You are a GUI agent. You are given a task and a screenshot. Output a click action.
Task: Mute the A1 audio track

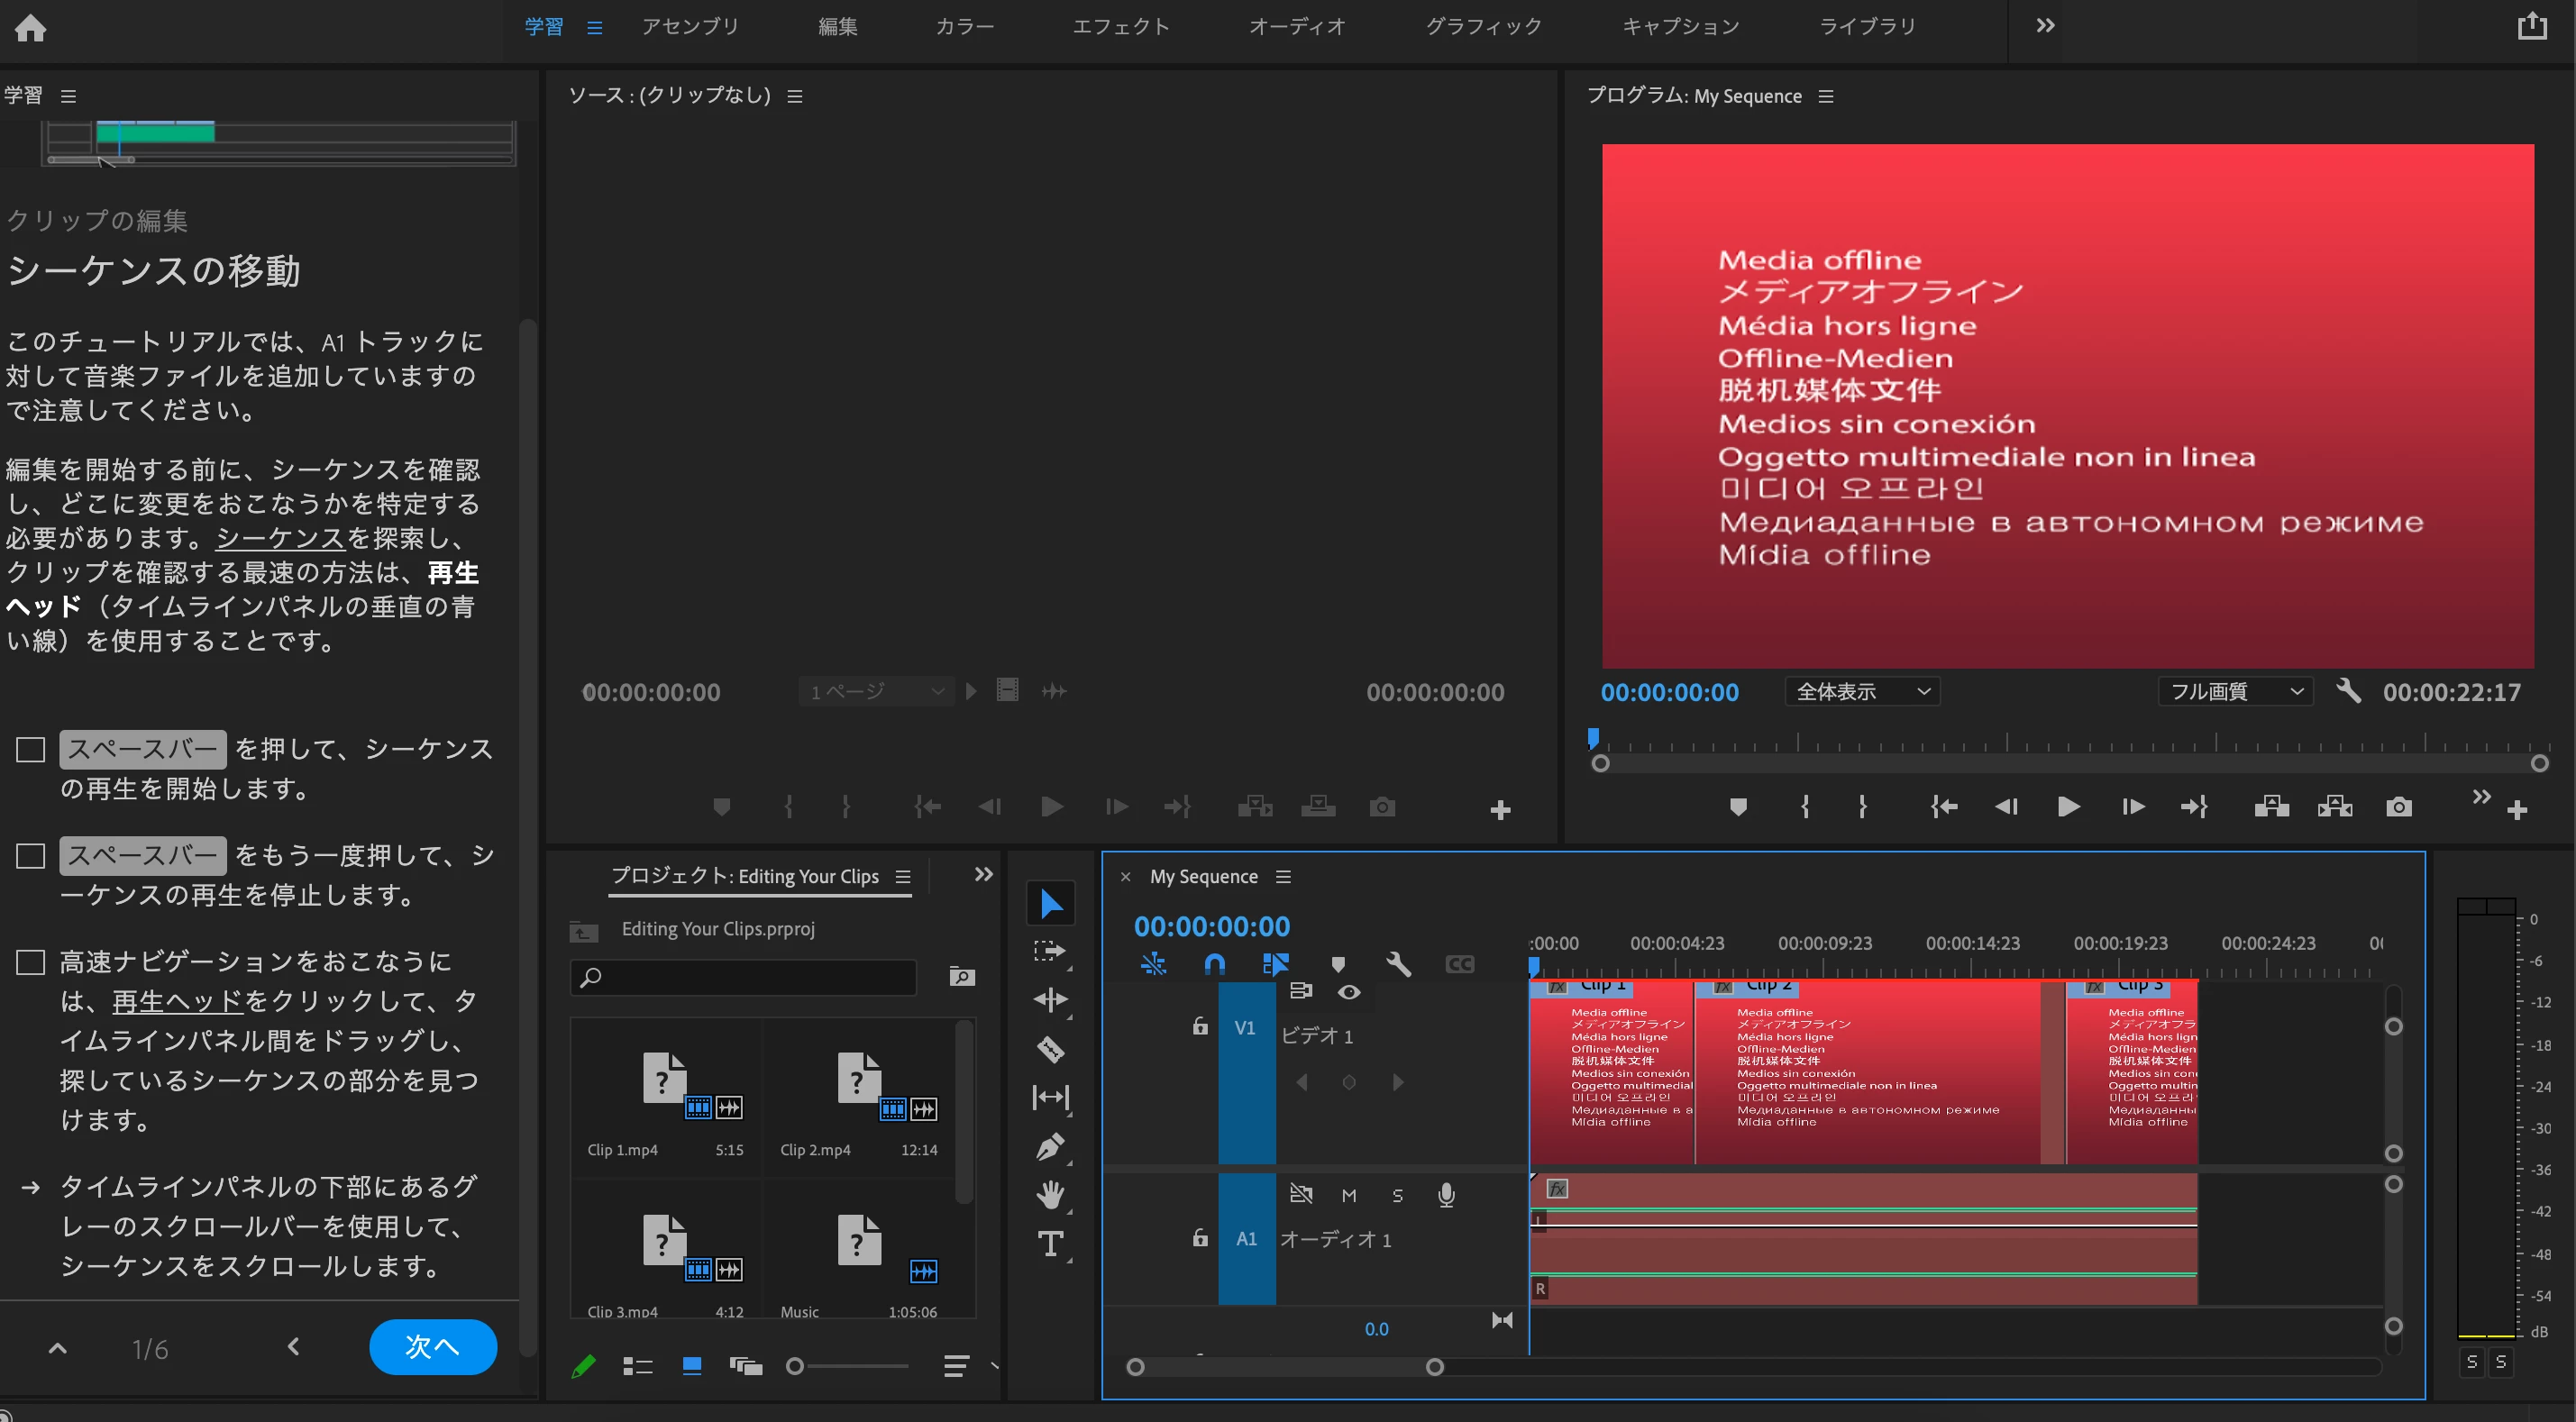[x=1349, y=1195]
